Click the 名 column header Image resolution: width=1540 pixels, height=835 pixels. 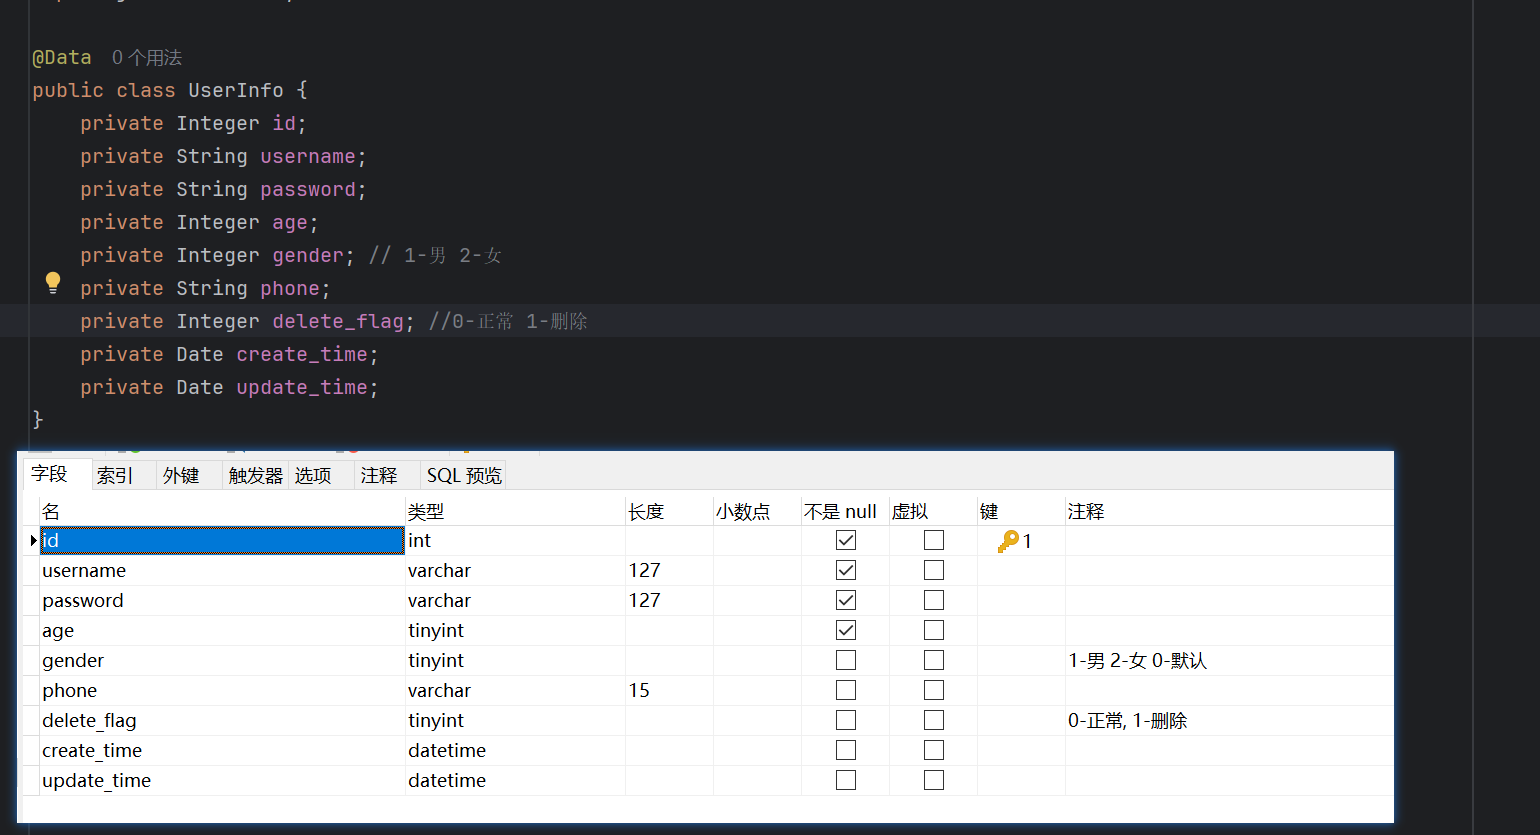222,512
